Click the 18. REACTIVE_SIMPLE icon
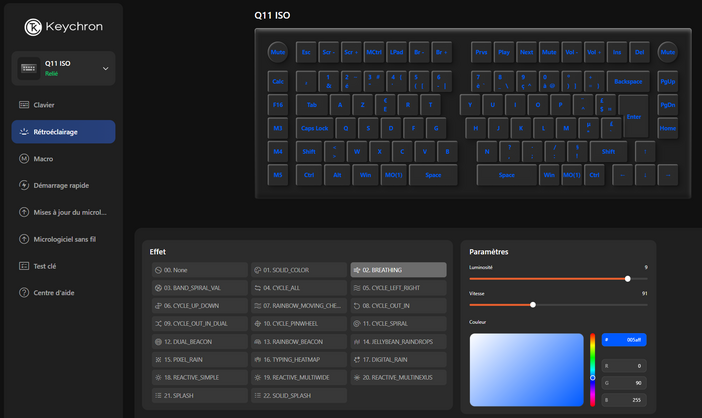Image resolution: width=702 pixels, height=418 pixels. click(158, 377)
